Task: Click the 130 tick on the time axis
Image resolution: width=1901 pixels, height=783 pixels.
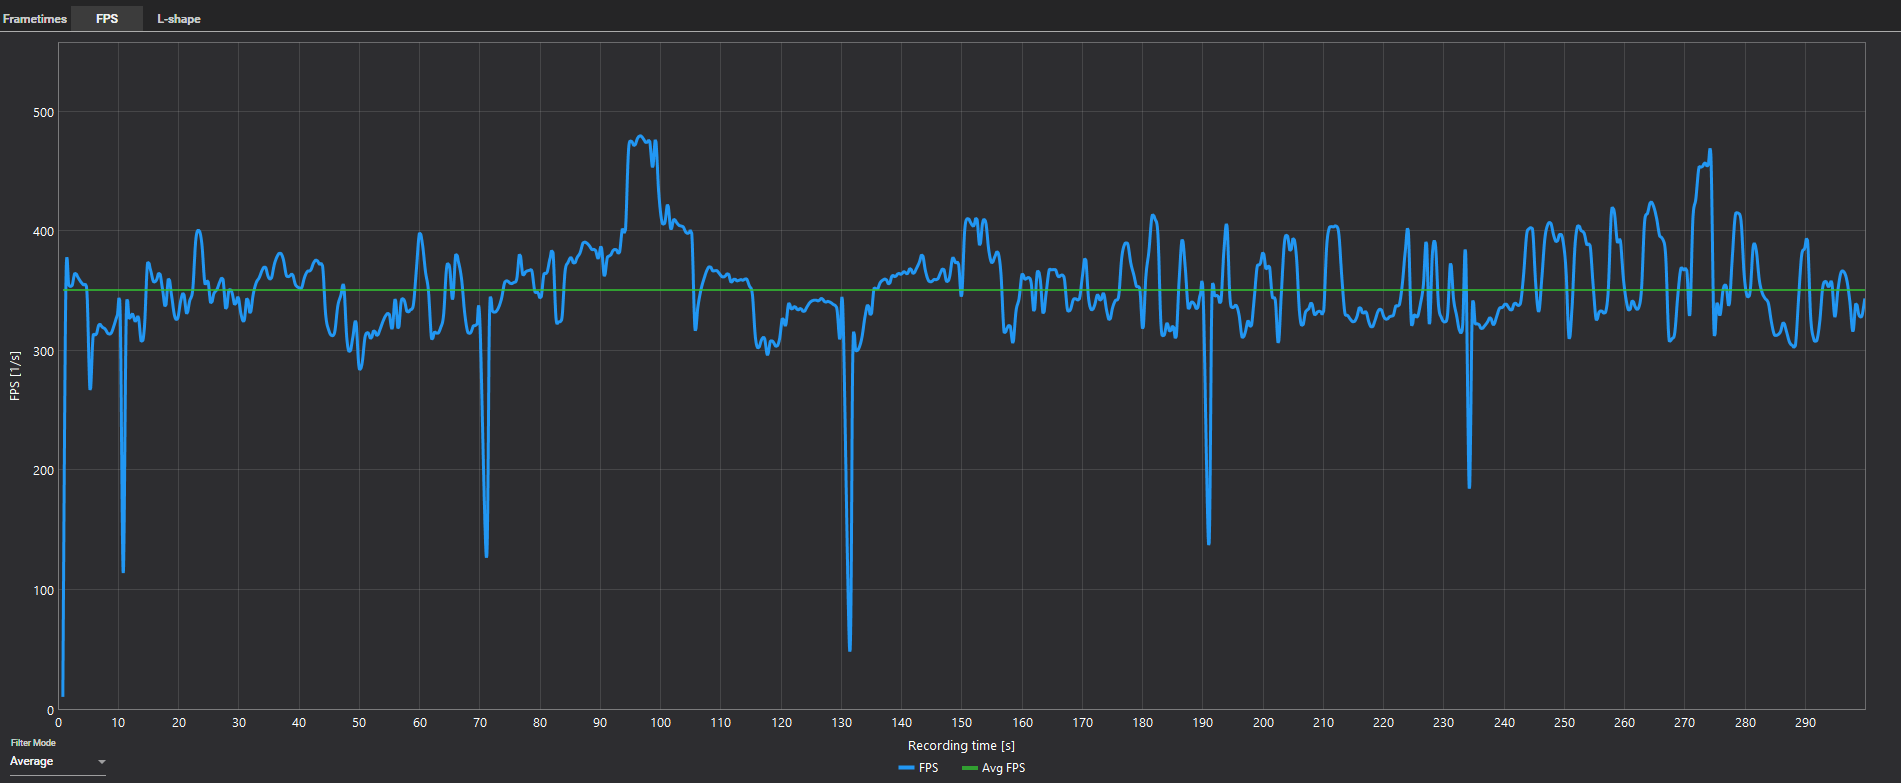Action: click(841, 722)
